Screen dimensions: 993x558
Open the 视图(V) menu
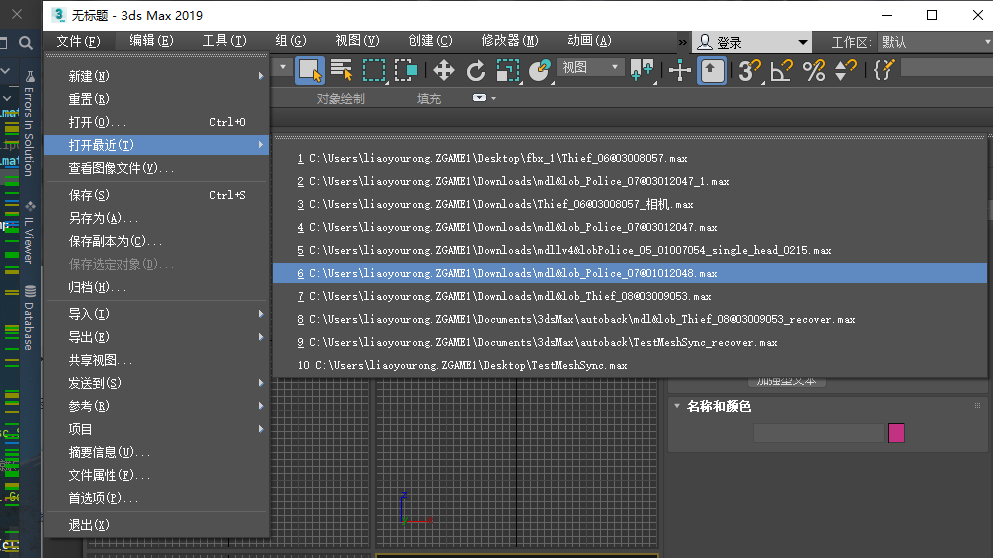(357, 41)
